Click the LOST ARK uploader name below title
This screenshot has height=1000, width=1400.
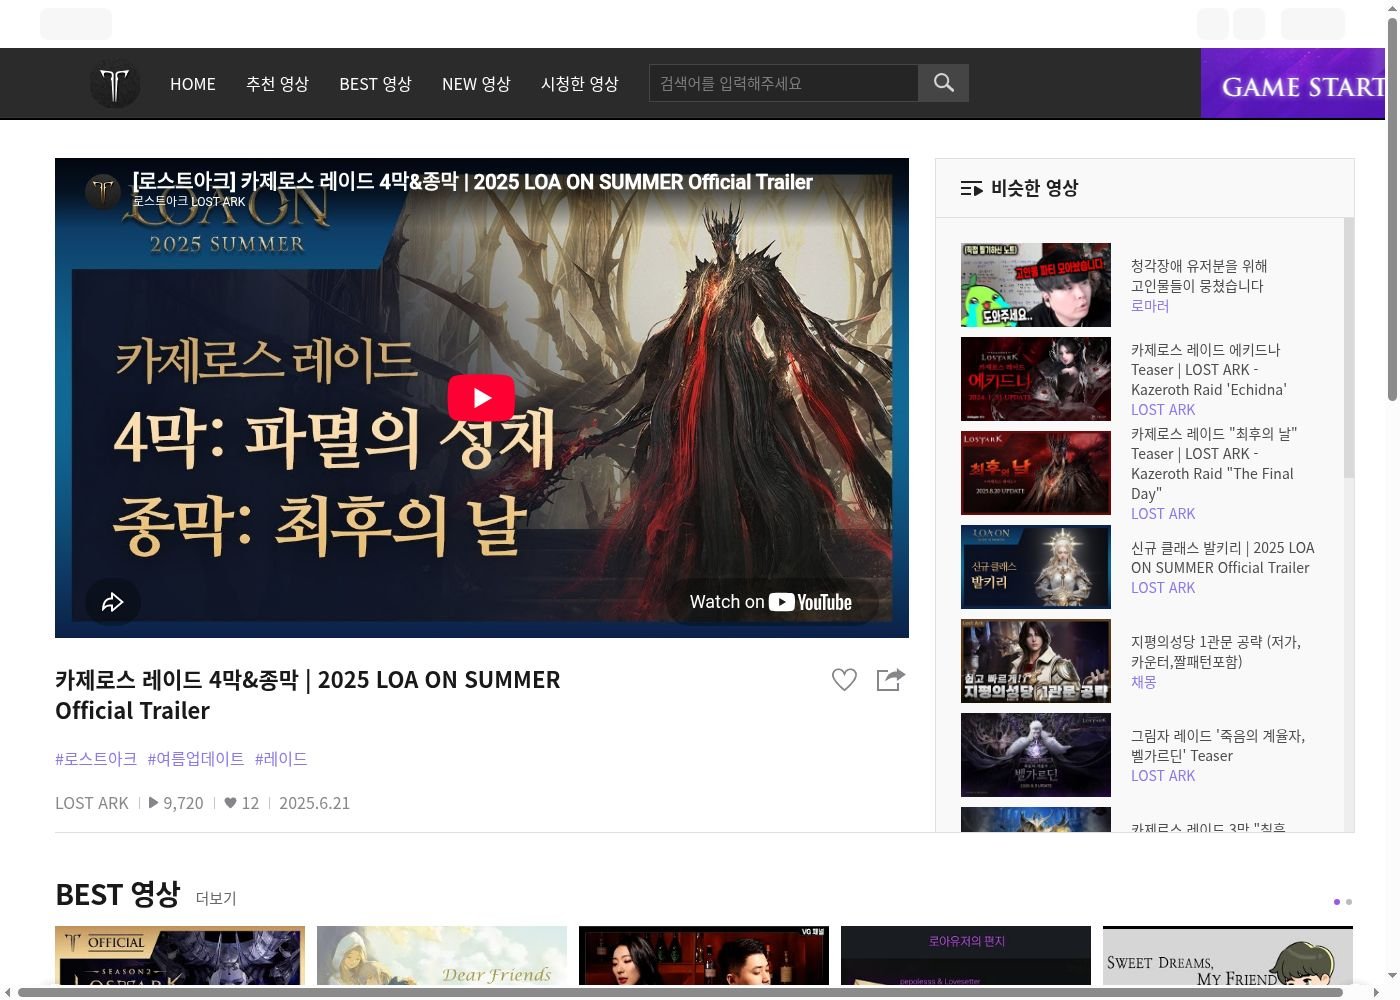92,803
